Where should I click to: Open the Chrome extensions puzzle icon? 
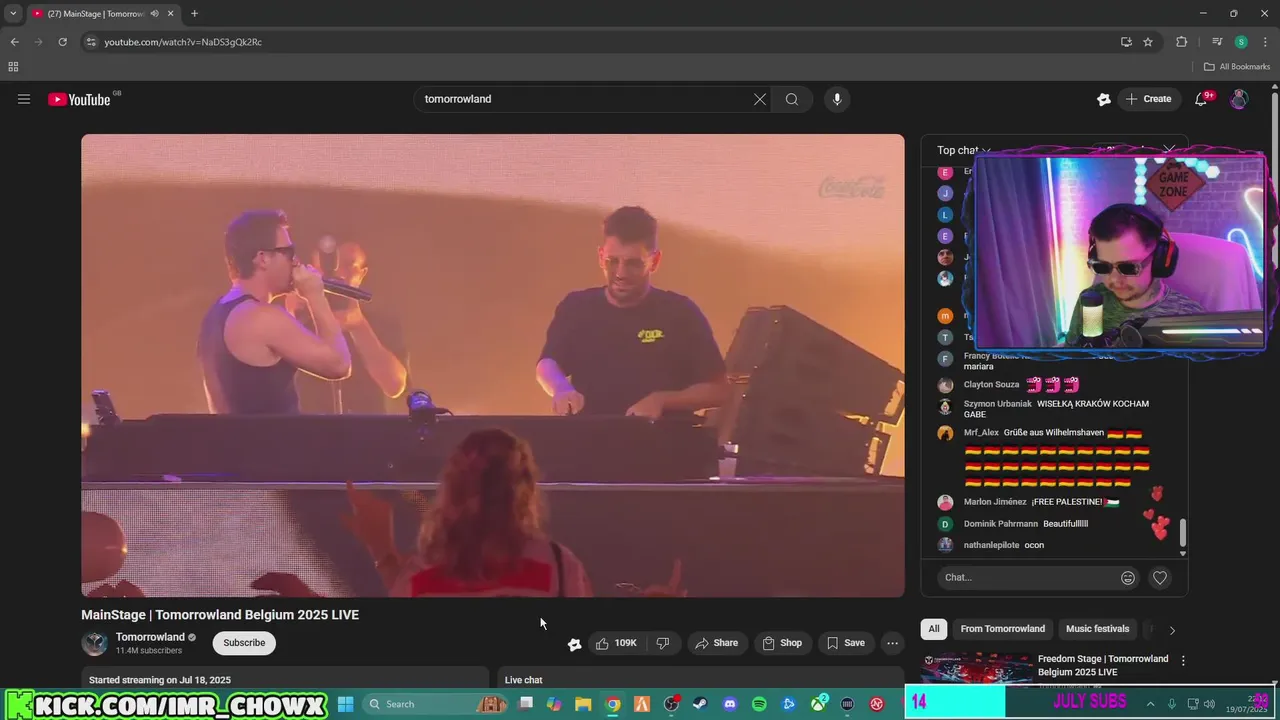tap(1181, 42)
